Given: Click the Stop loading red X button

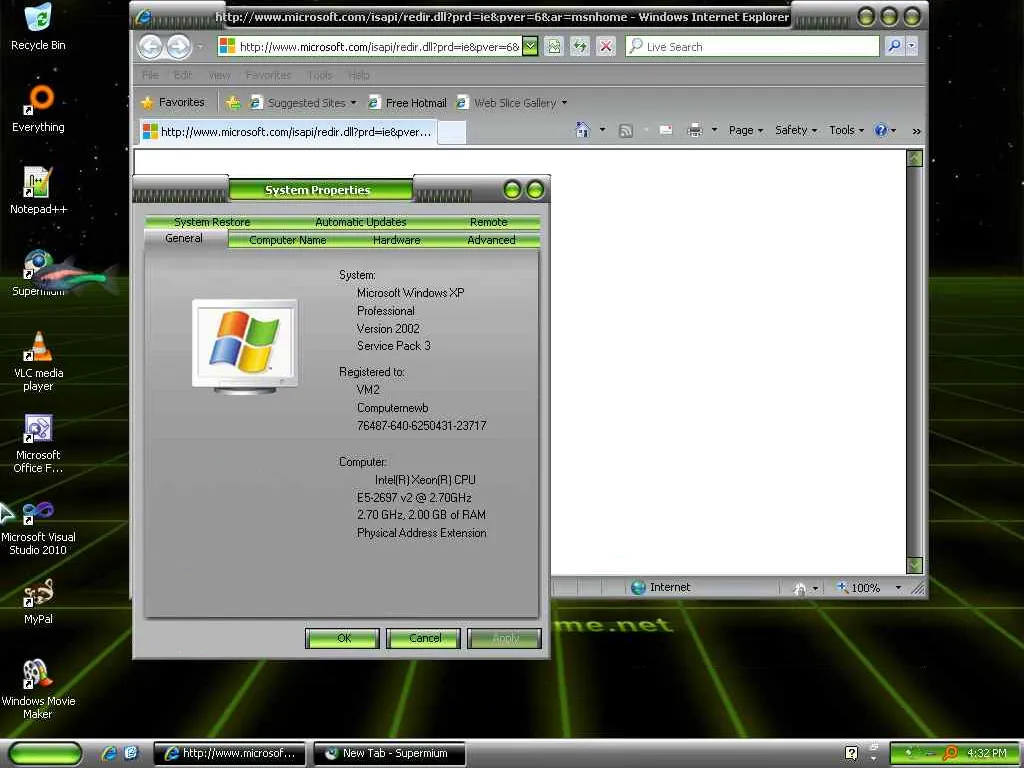Looking at the screenshot, I should (x=606, y=46).
